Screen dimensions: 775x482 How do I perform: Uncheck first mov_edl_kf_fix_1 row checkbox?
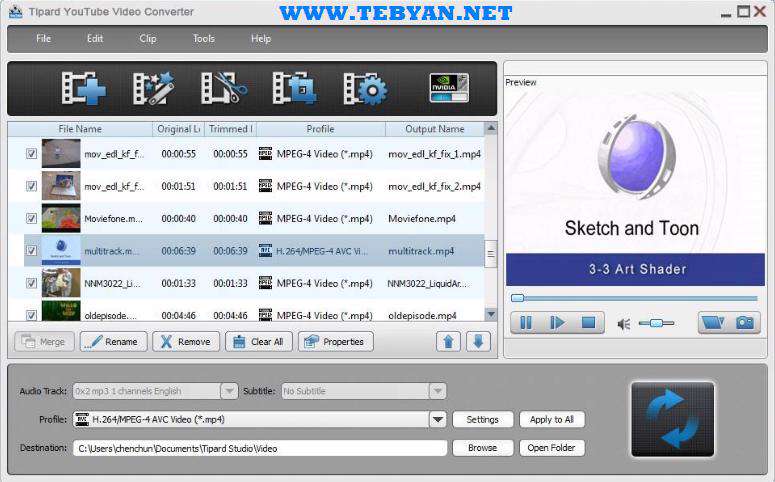pyautogui.click(x=31, y=153)
